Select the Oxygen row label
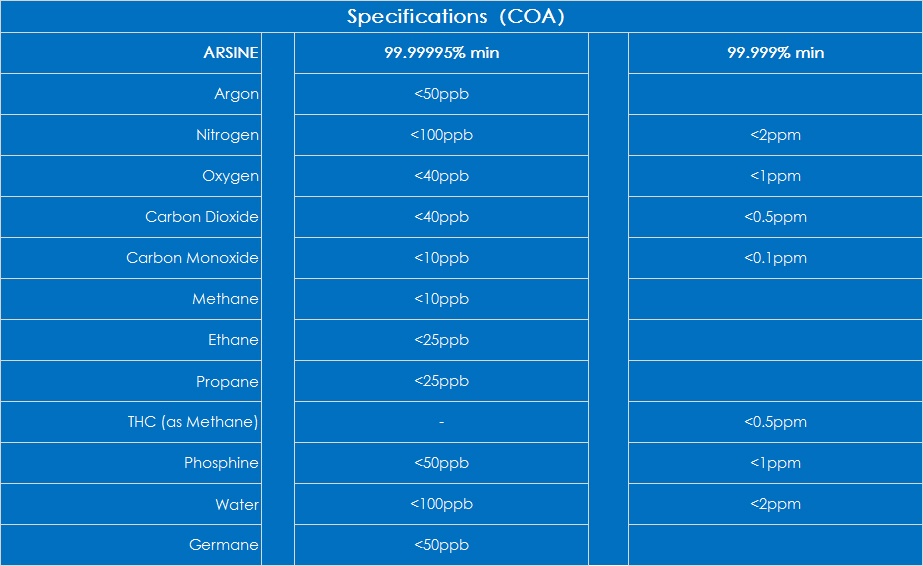Viewport: 923px width, 566px height. [x=230, y=176]
